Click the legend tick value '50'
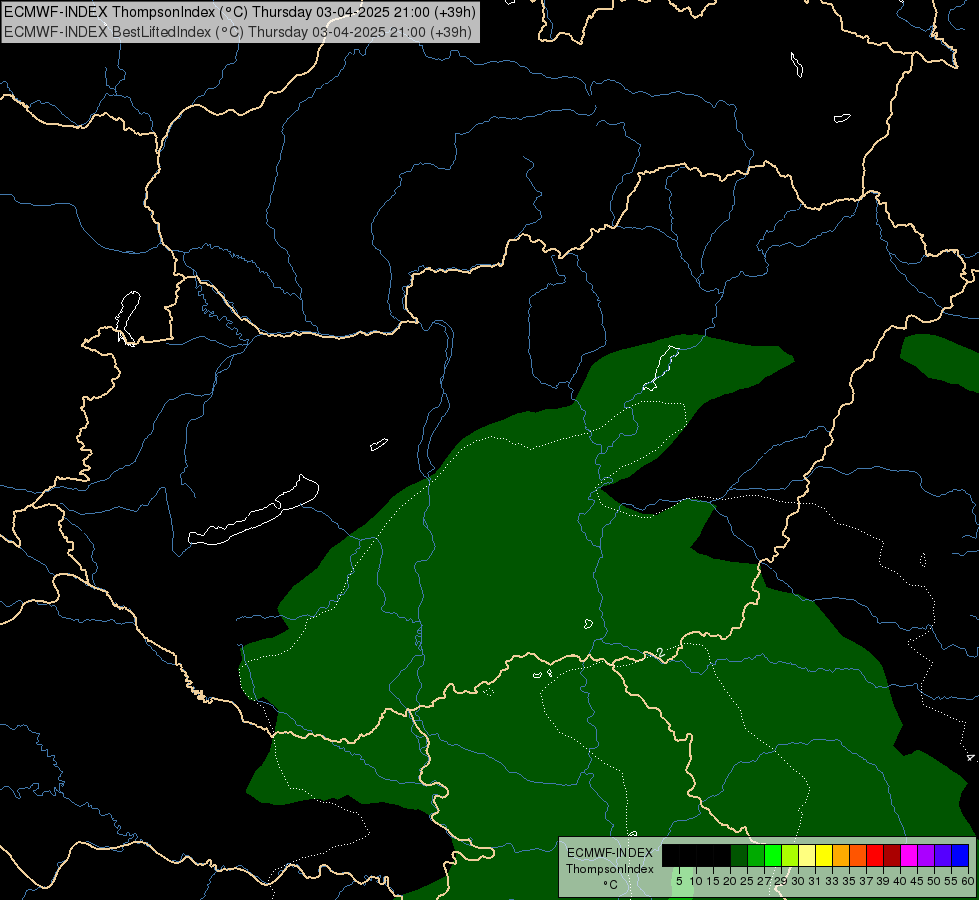This screenshot has height=900, width=979. 934,881
